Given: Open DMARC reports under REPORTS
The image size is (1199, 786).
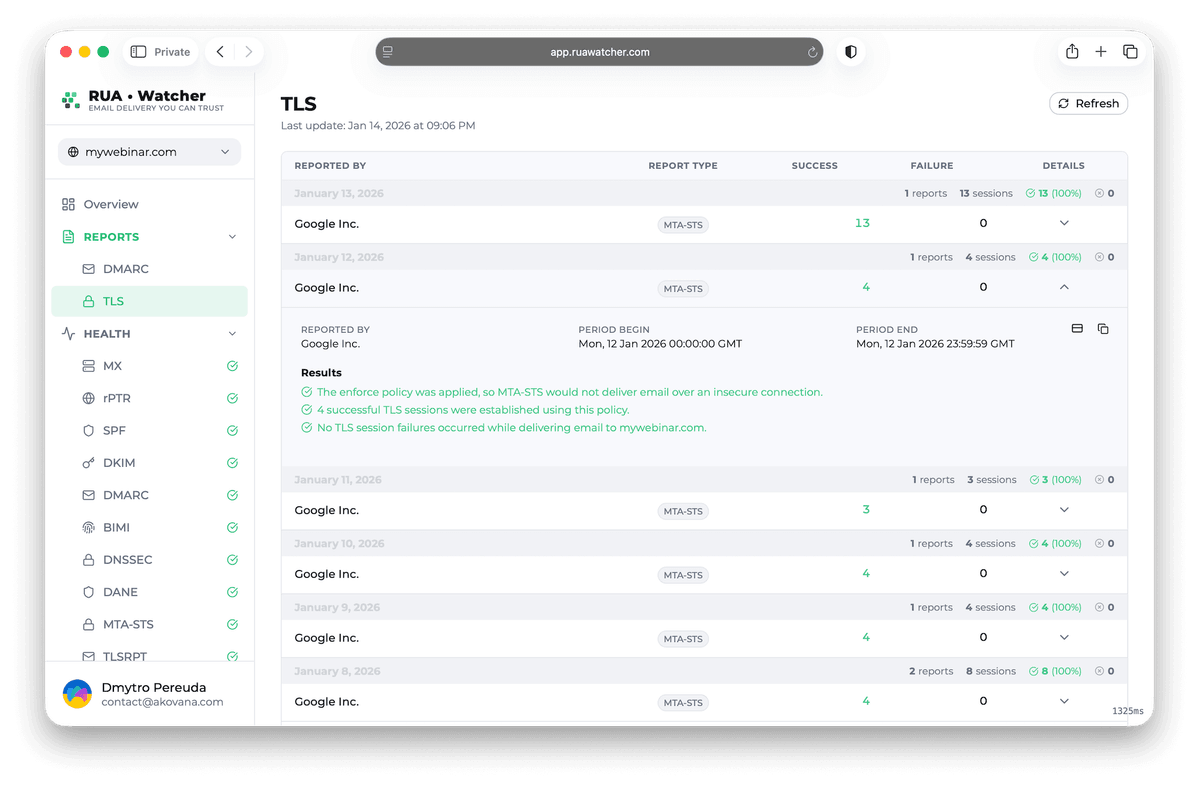Looking at the screenshot, I should click(x=125, y=269).
